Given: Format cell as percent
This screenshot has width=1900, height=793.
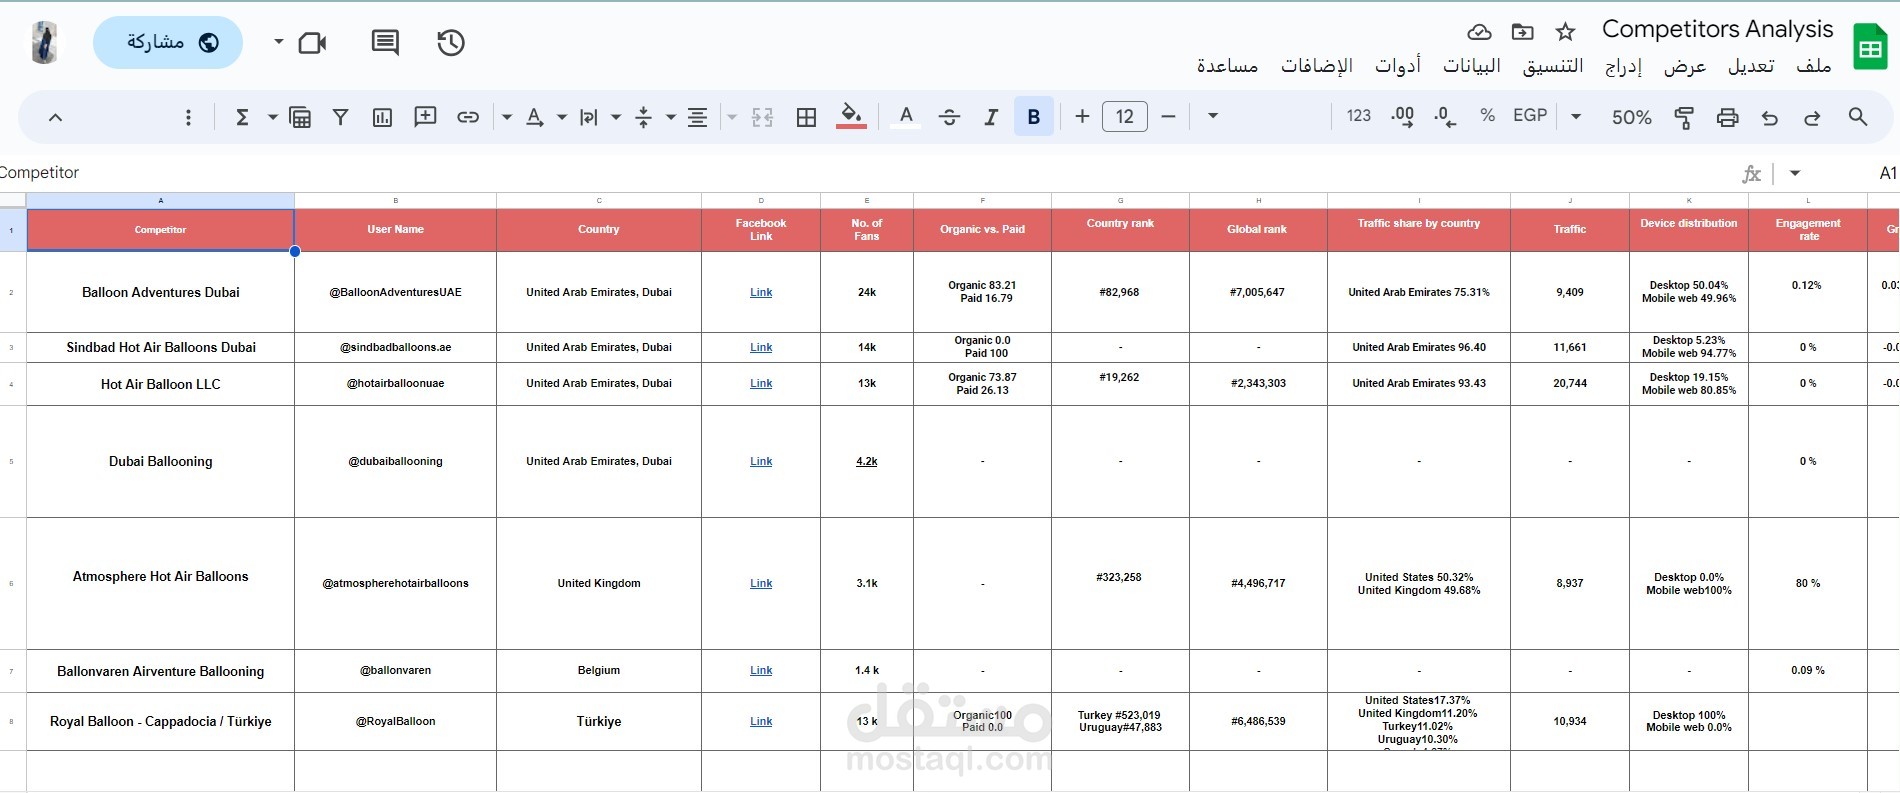Looking at the screenshot, I should 1488,116.
